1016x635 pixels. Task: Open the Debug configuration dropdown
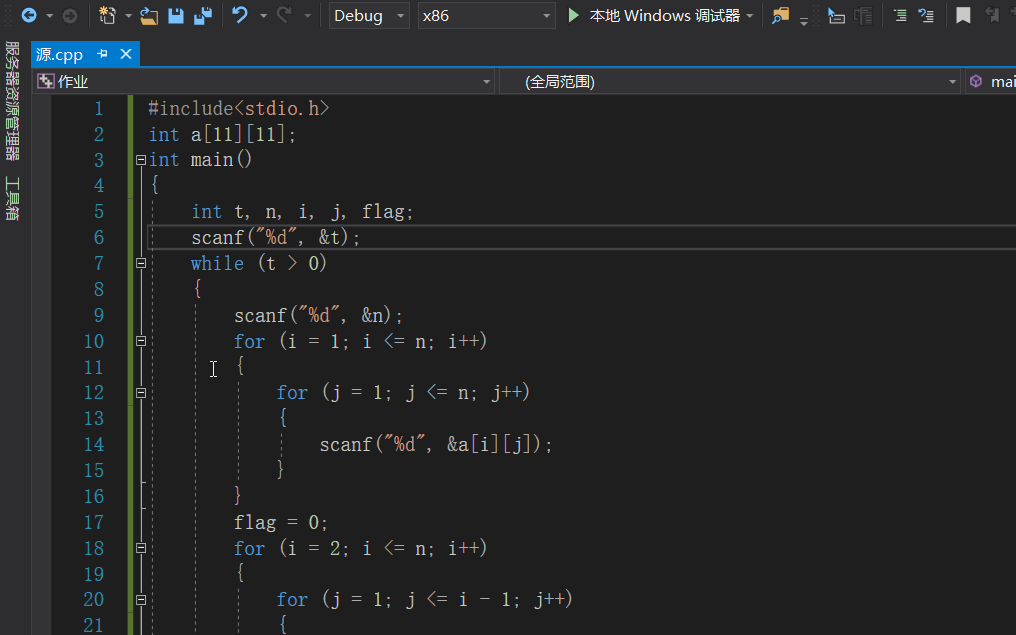[x=369, y=15]
